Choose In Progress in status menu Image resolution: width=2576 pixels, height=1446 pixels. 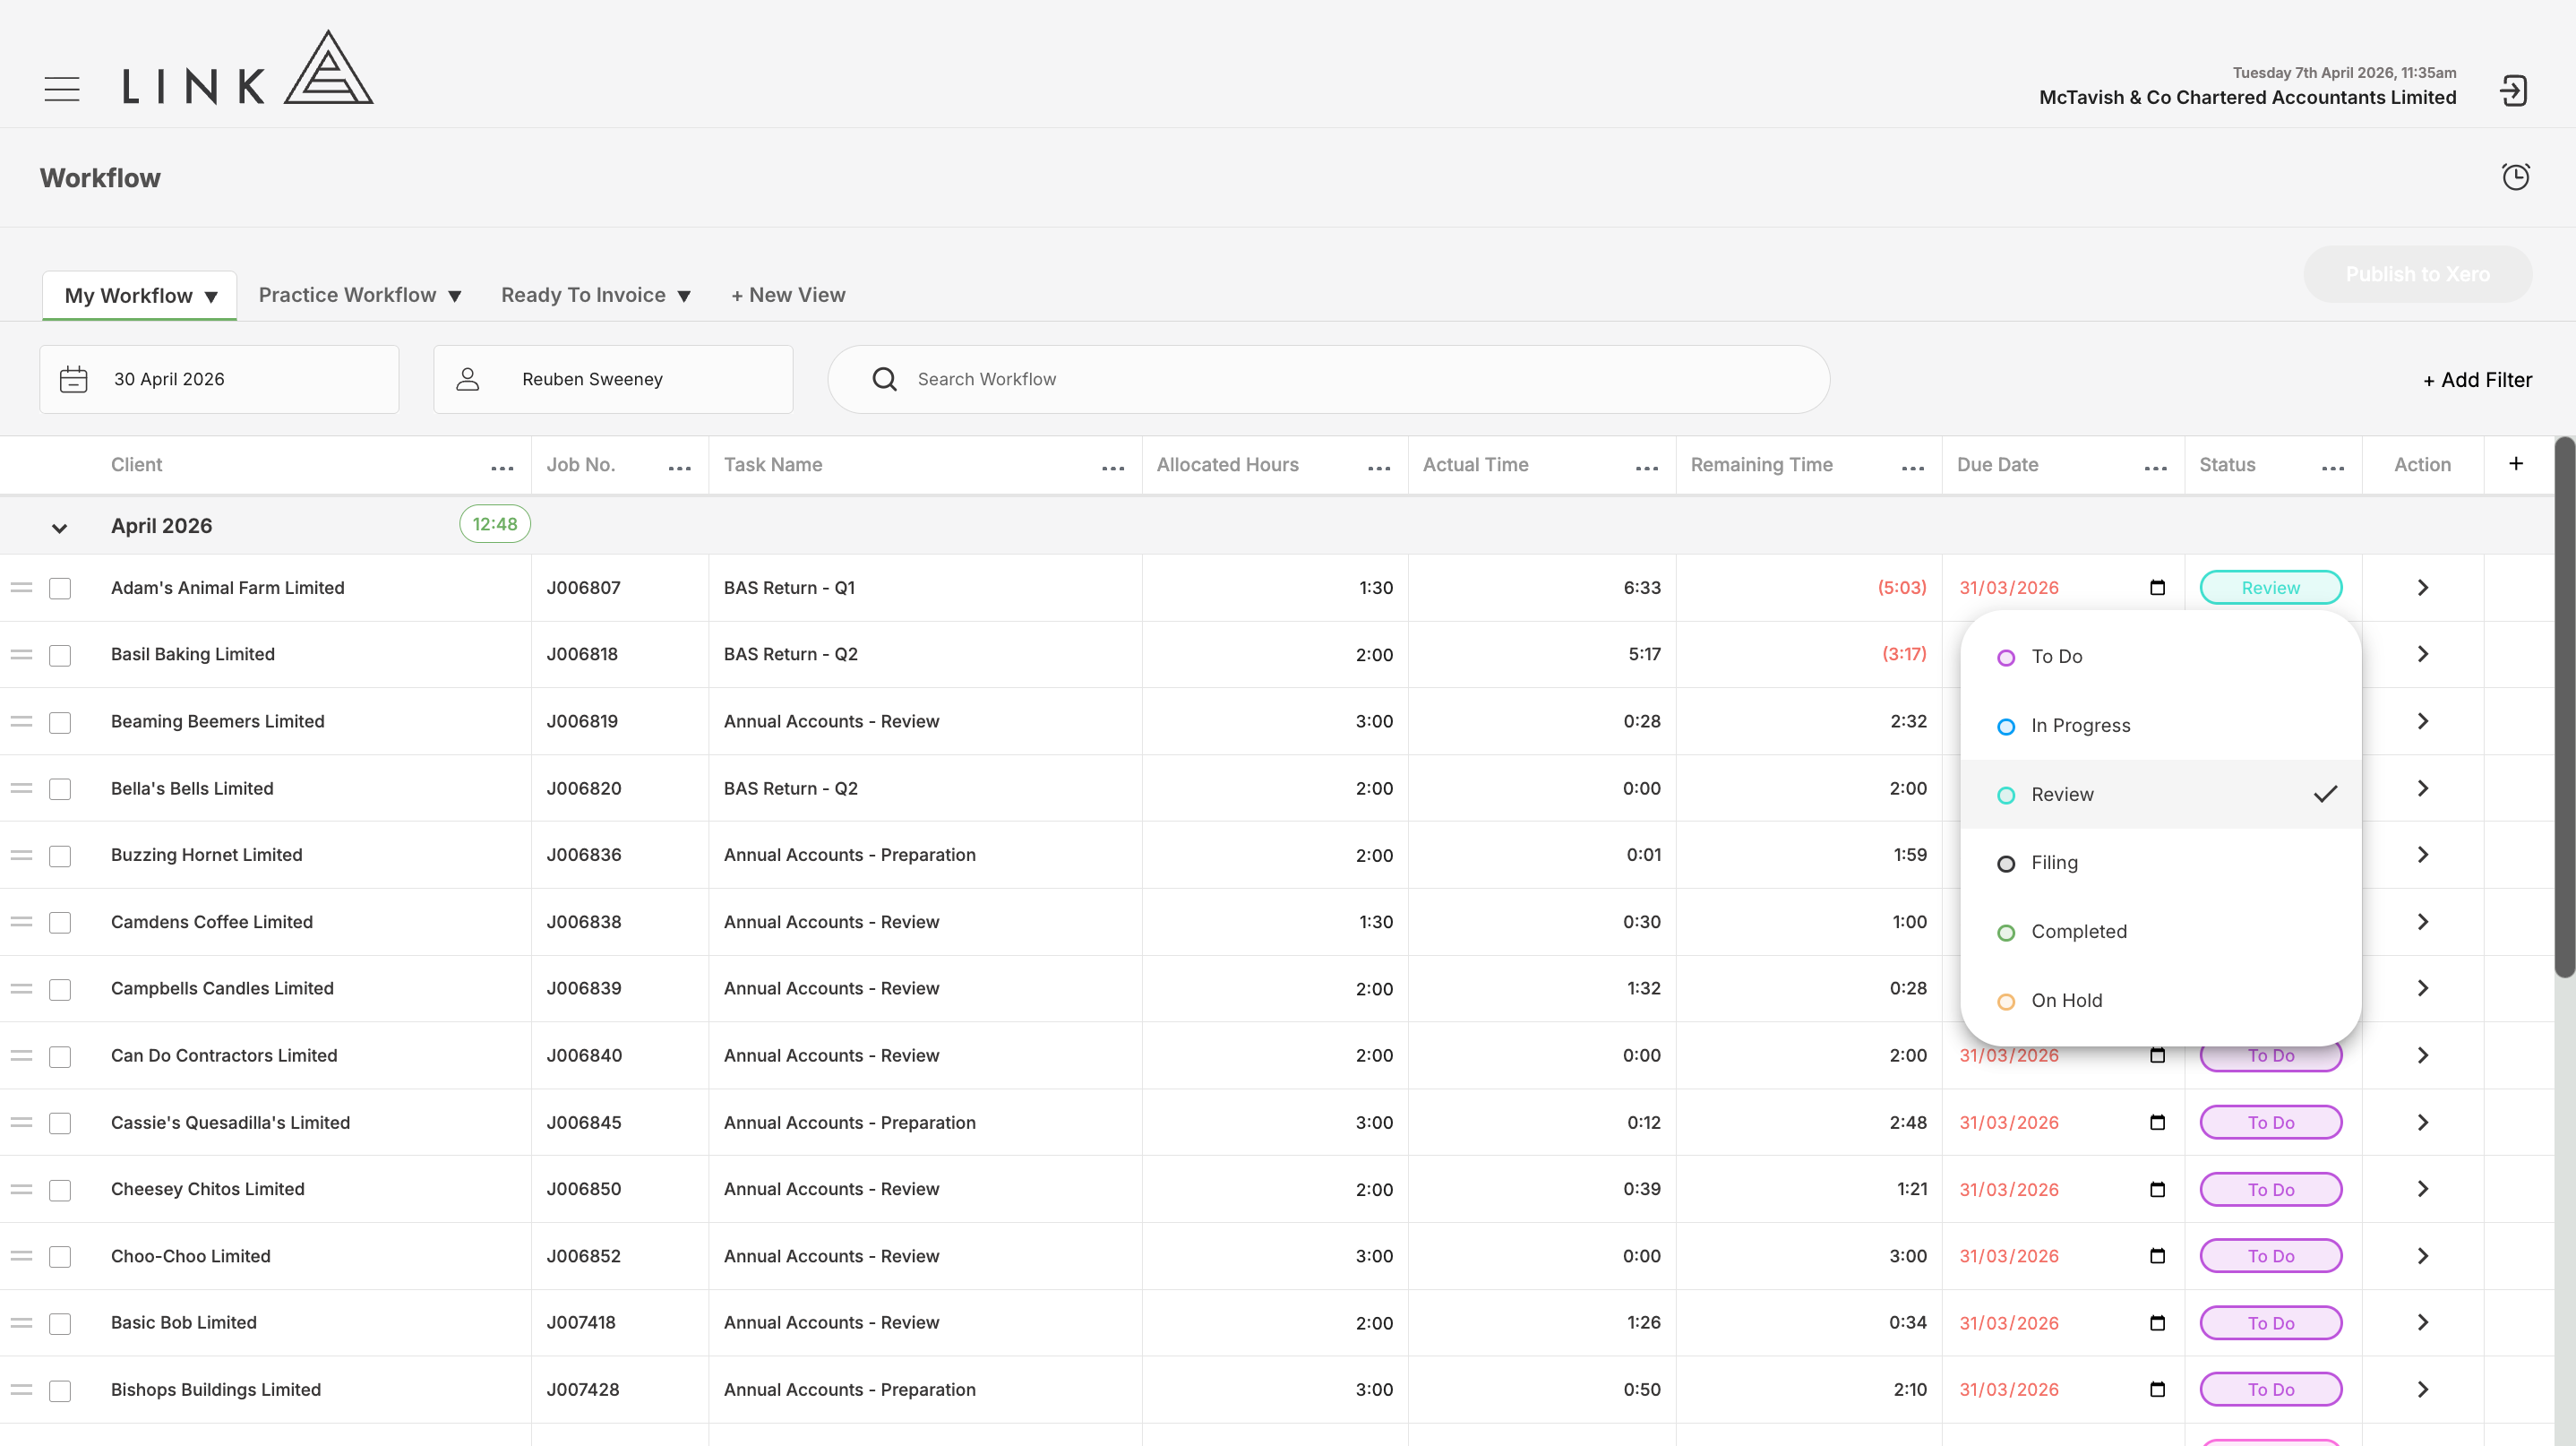click(2160, 725)
